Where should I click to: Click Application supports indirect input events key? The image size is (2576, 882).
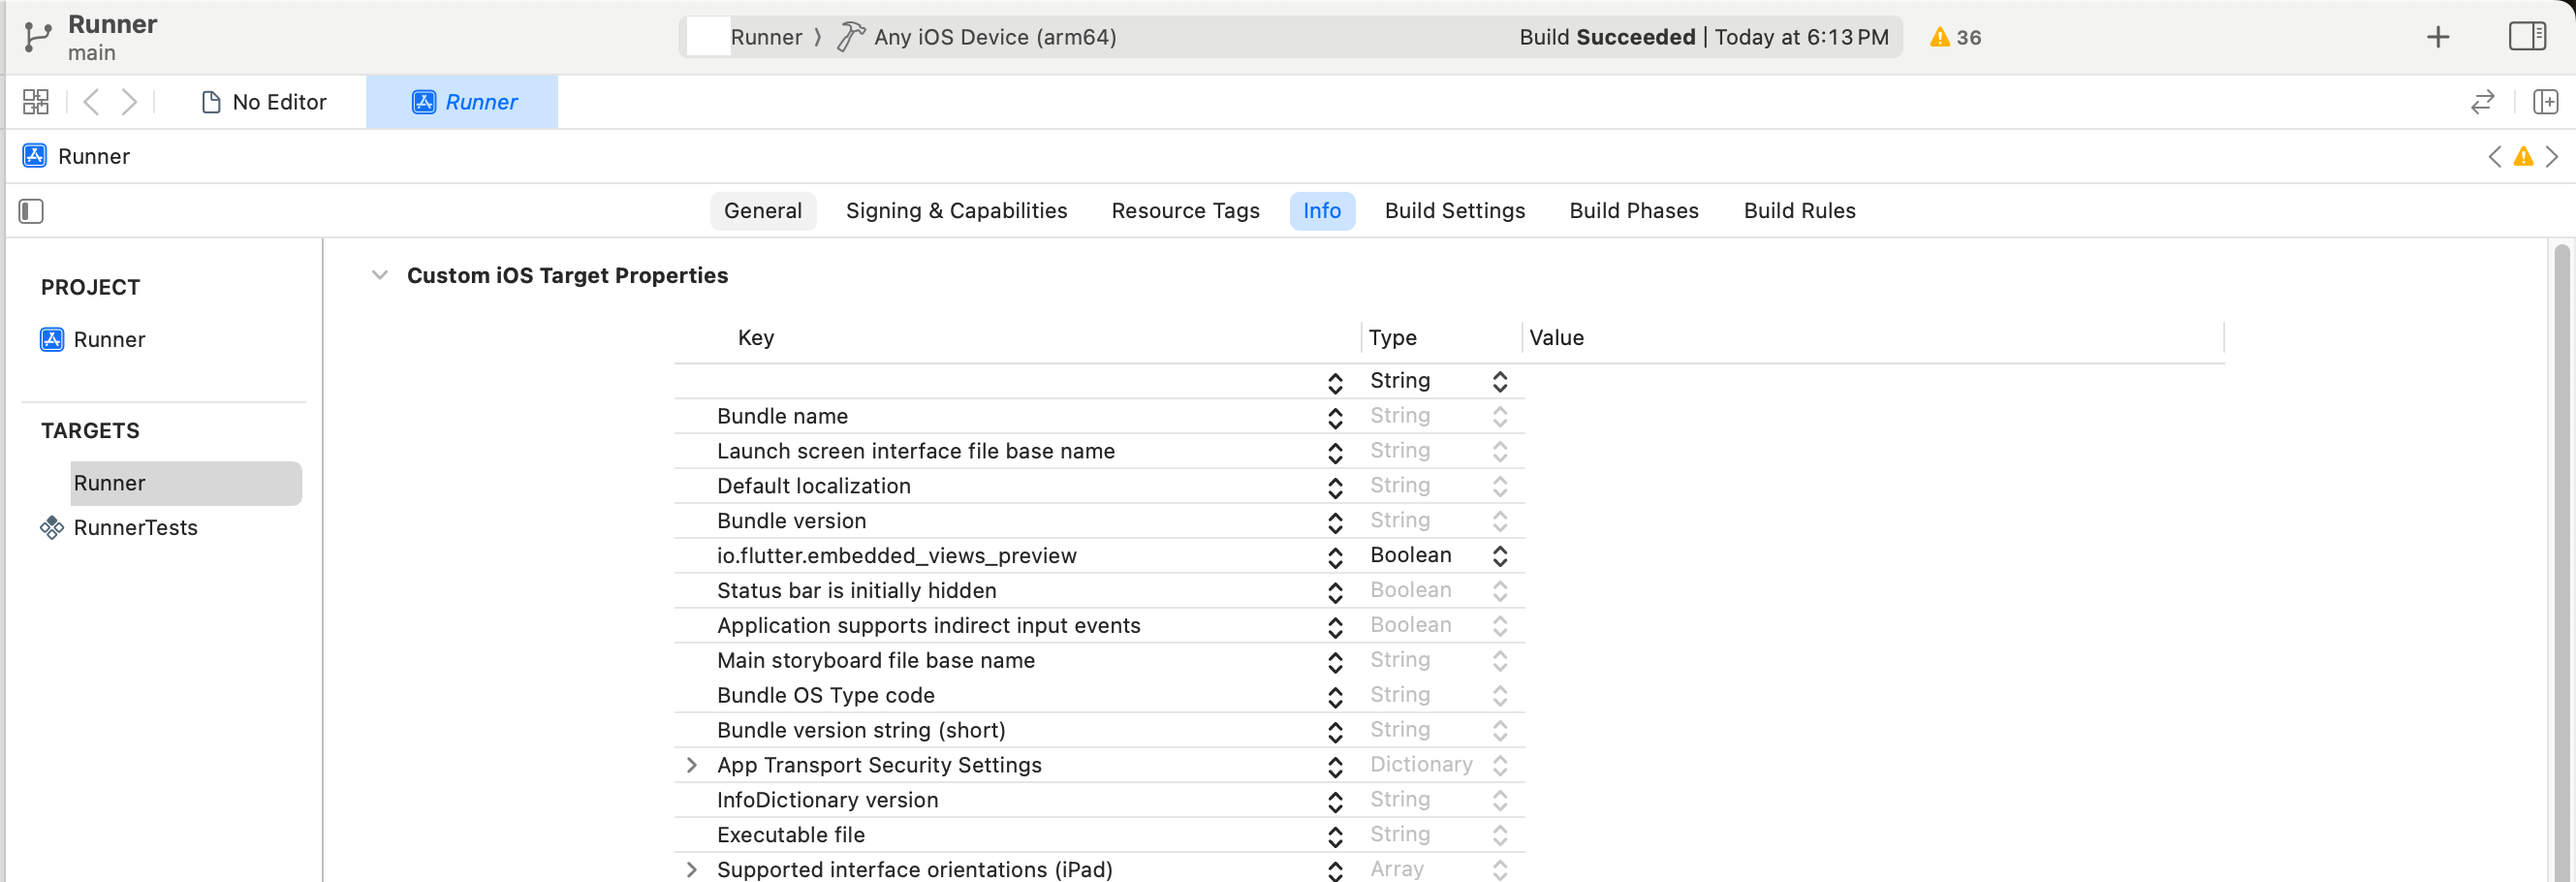pos(928,626)
